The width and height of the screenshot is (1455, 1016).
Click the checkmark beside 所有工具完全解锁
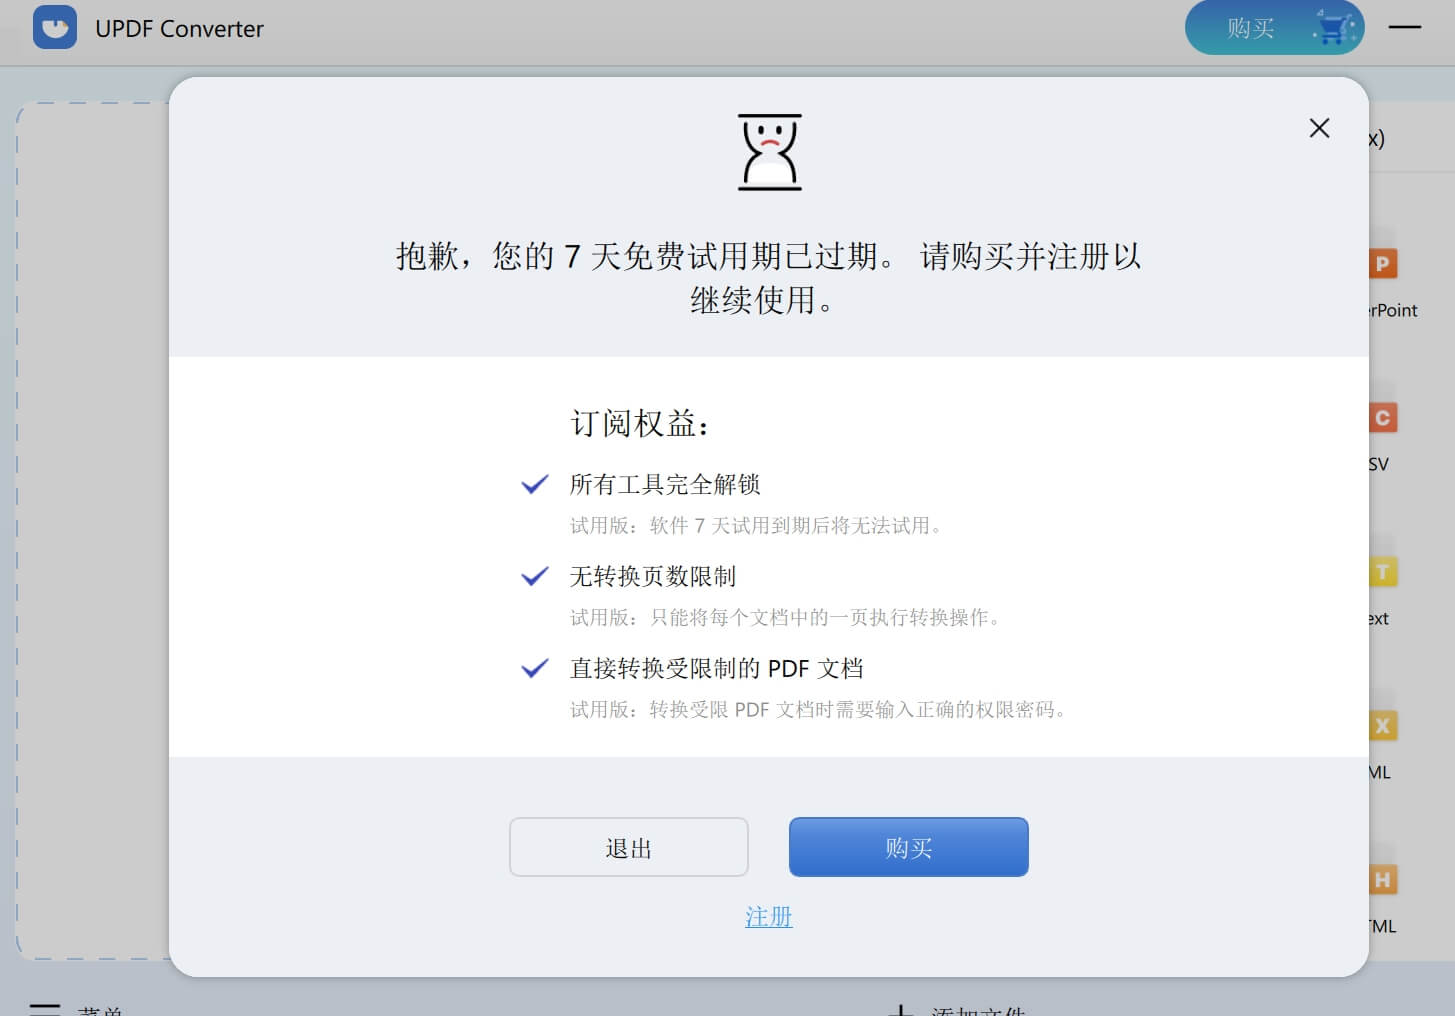tap(535, 485)
